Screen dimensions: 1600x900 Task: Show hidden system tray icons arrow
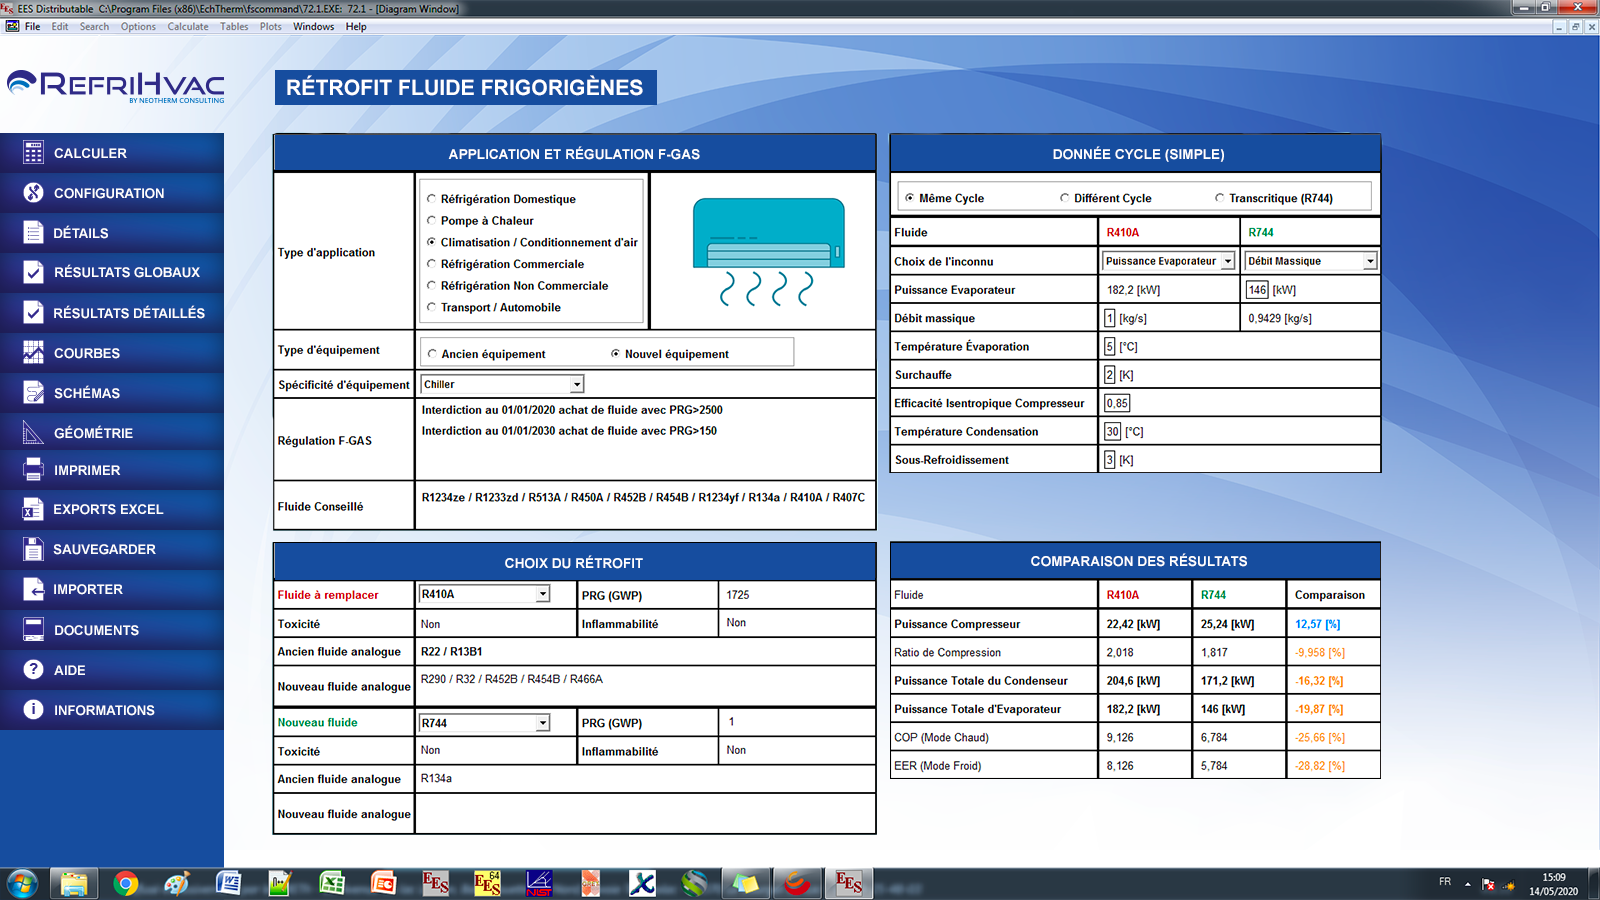1468,884
